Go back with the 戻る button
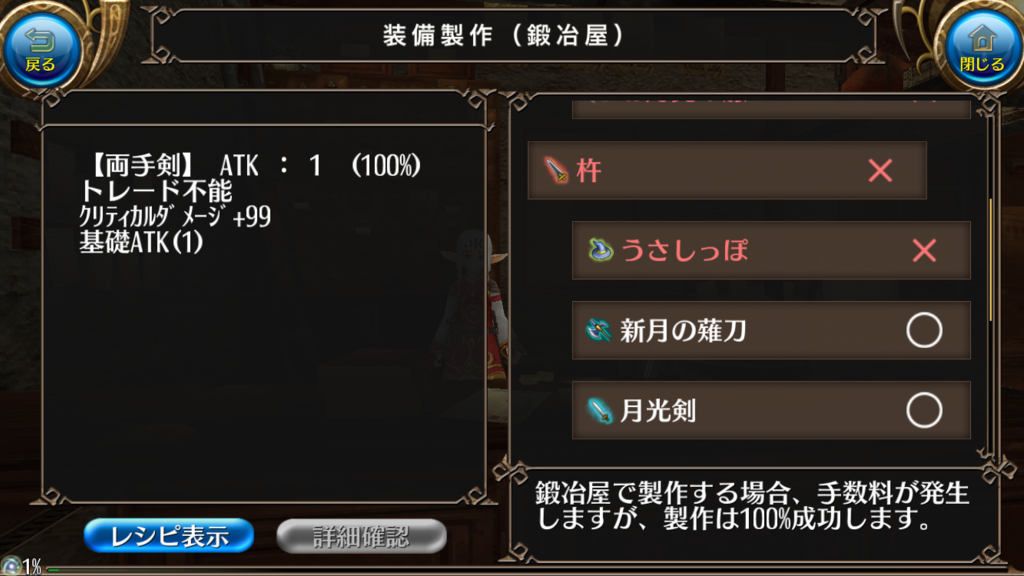This screenshot has width=1024, height=576. 41,51
